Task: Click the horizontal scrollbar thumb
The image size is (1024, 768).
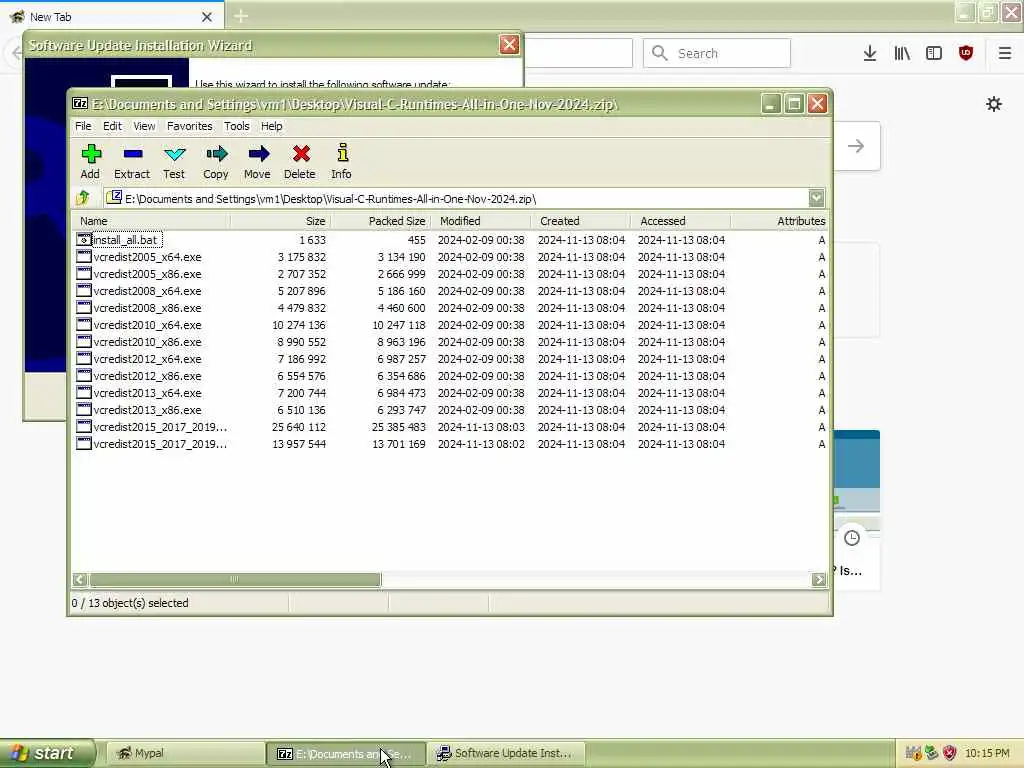Action: point(235,579)
